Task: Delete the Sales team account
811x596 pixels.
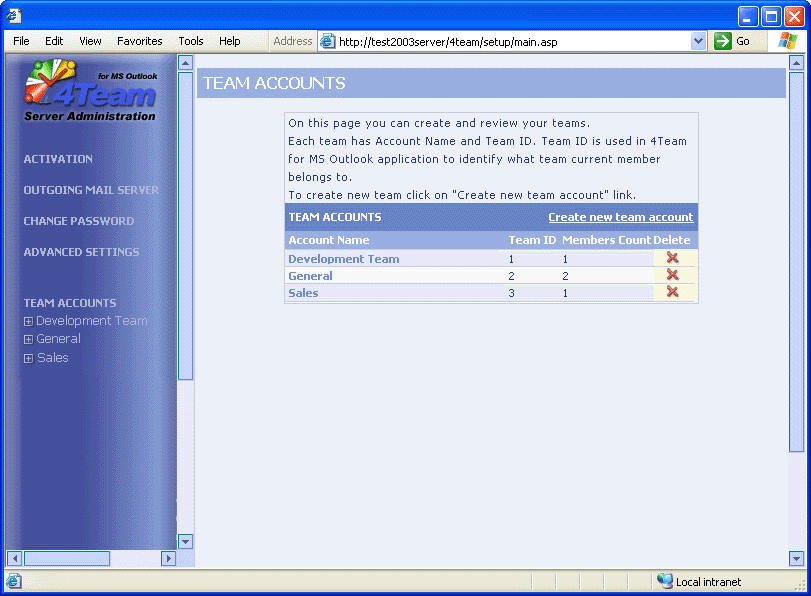Action: click(672, 292)
